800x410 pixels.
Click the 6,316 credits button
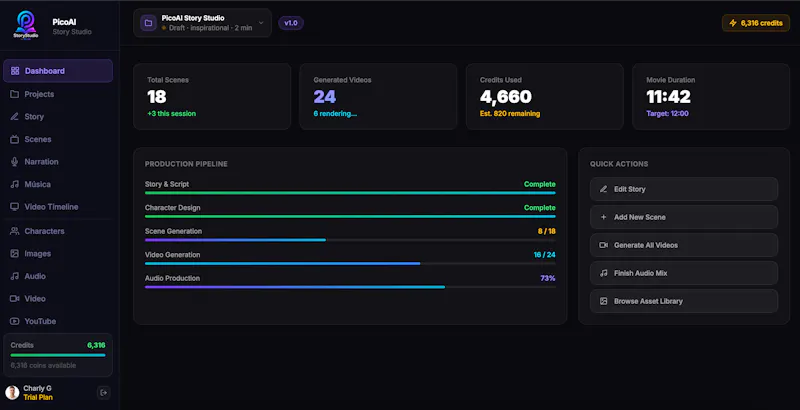pyautogui.click(x=756, y=23)
